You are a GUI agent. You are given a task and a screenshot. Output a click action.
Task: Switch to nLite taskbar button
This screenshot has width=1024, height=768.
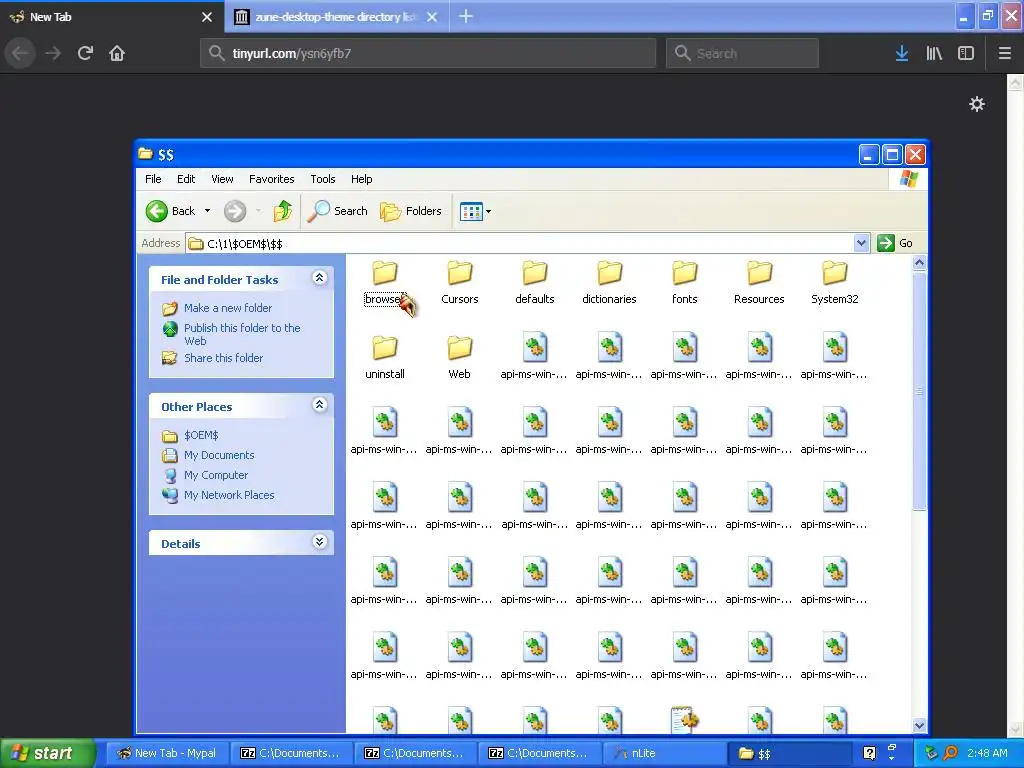664,753
